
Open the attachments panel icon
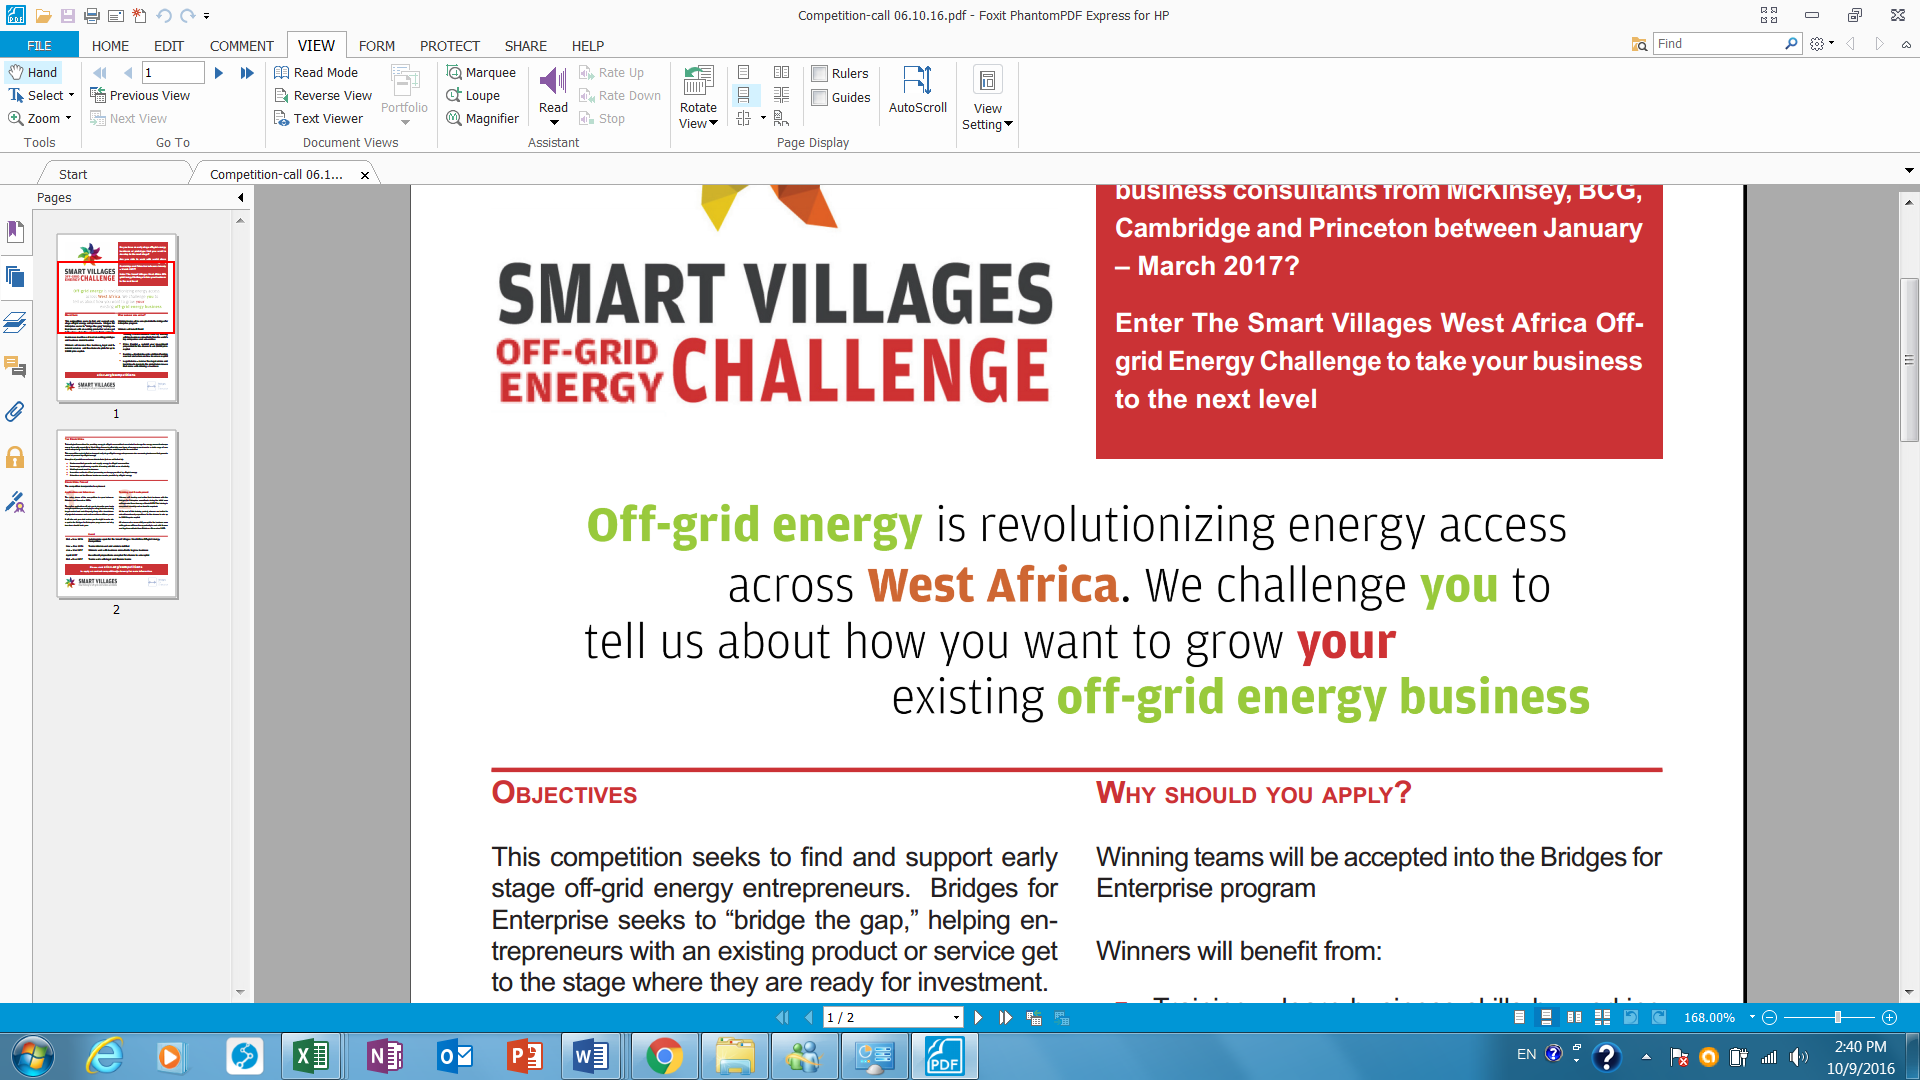(15, 412)
